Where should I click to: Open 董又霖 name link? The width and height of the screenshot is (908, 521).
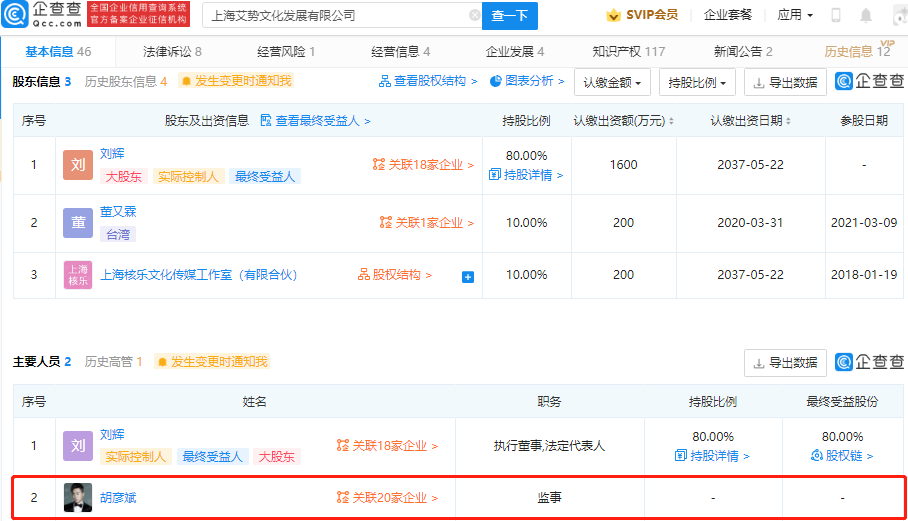pos(118,211)
